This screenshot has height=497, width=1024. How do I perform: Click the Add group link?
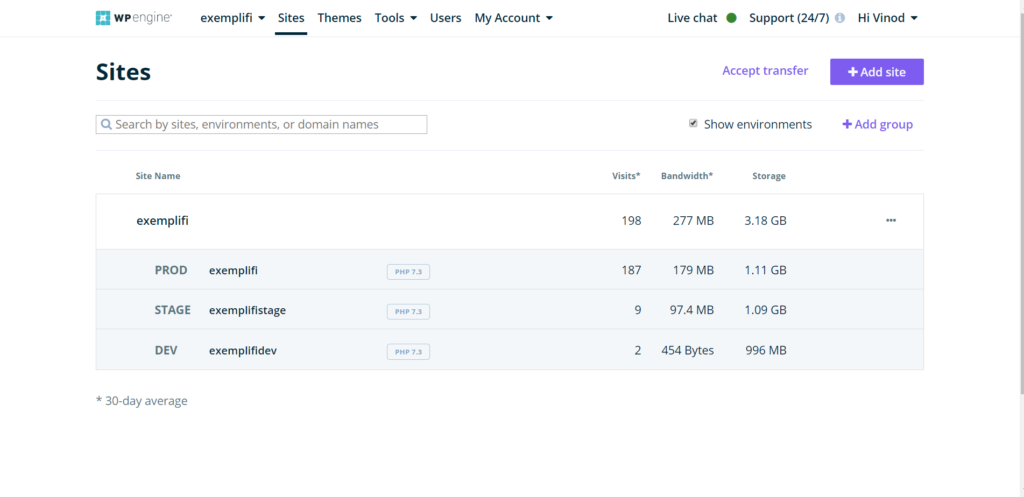(877, 124)
